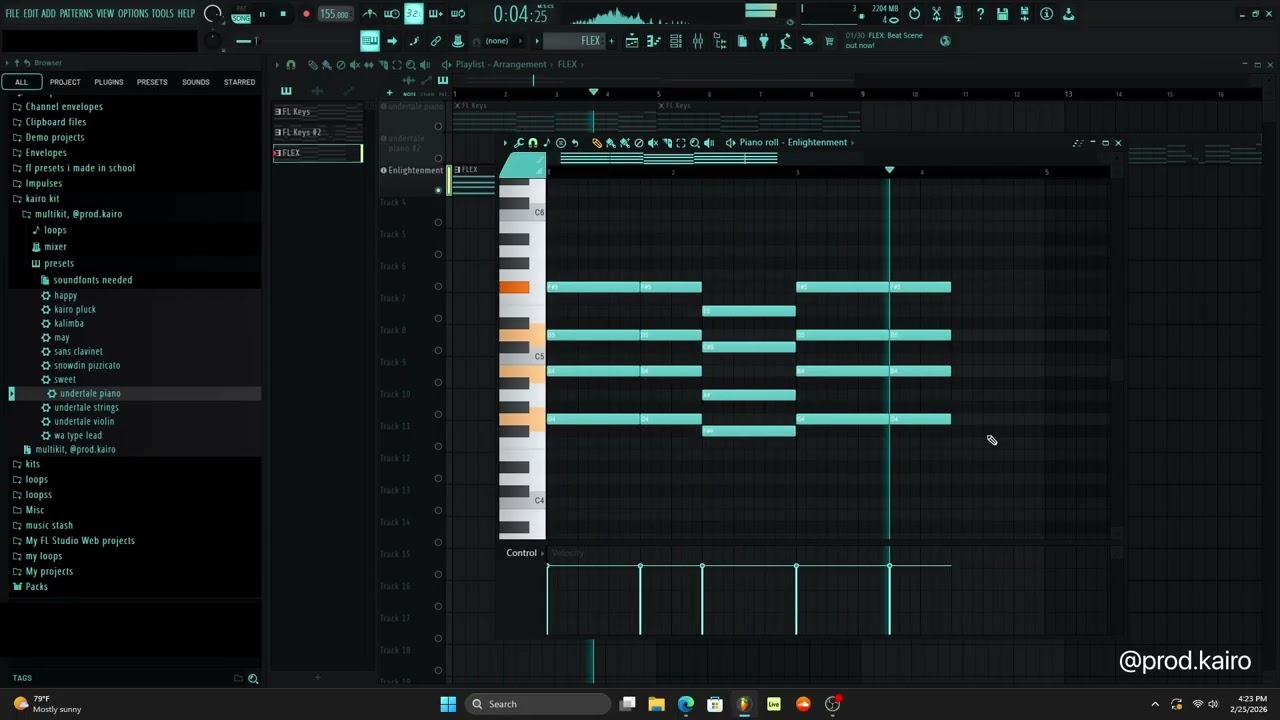1280x720 pixels.
Task: Open the PATTERNS menu
Action: [76, 14]
